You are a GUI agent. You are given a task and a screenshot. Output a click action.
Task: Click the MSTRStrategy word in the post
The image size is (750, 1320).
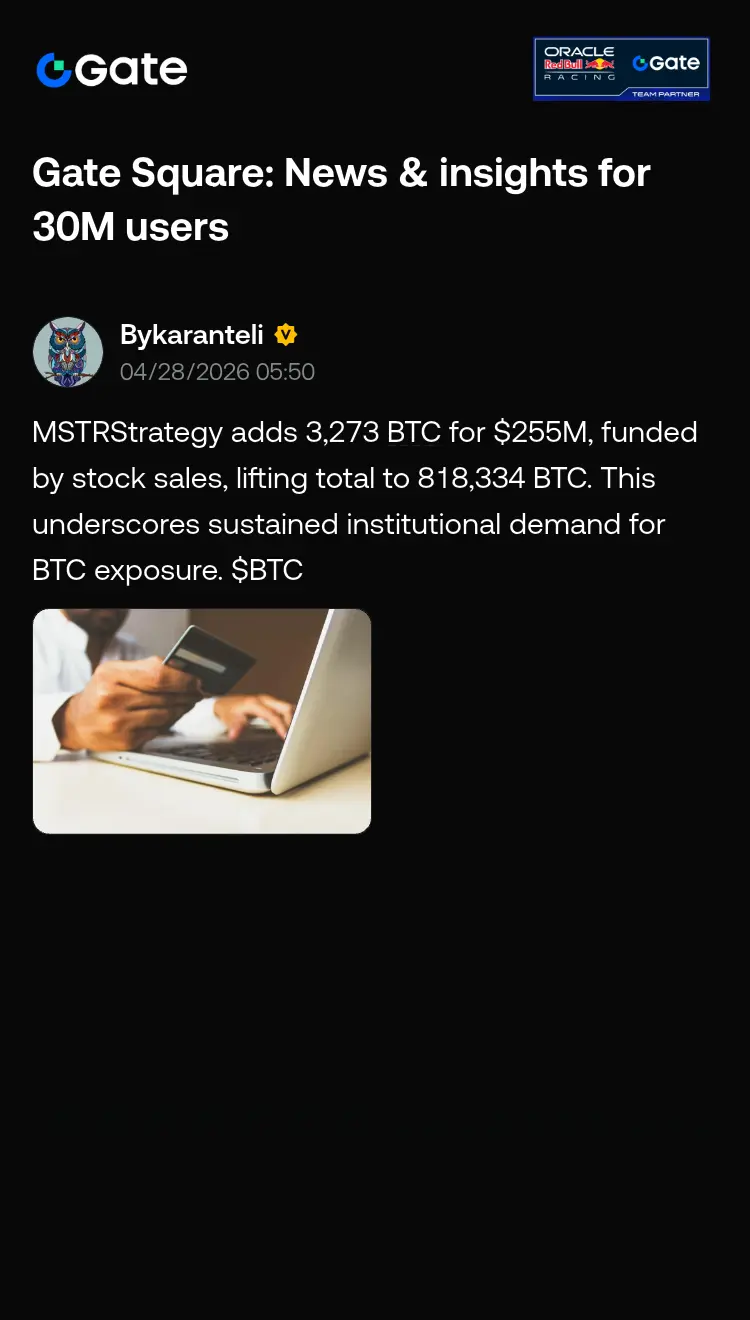[x=128, y=433]
